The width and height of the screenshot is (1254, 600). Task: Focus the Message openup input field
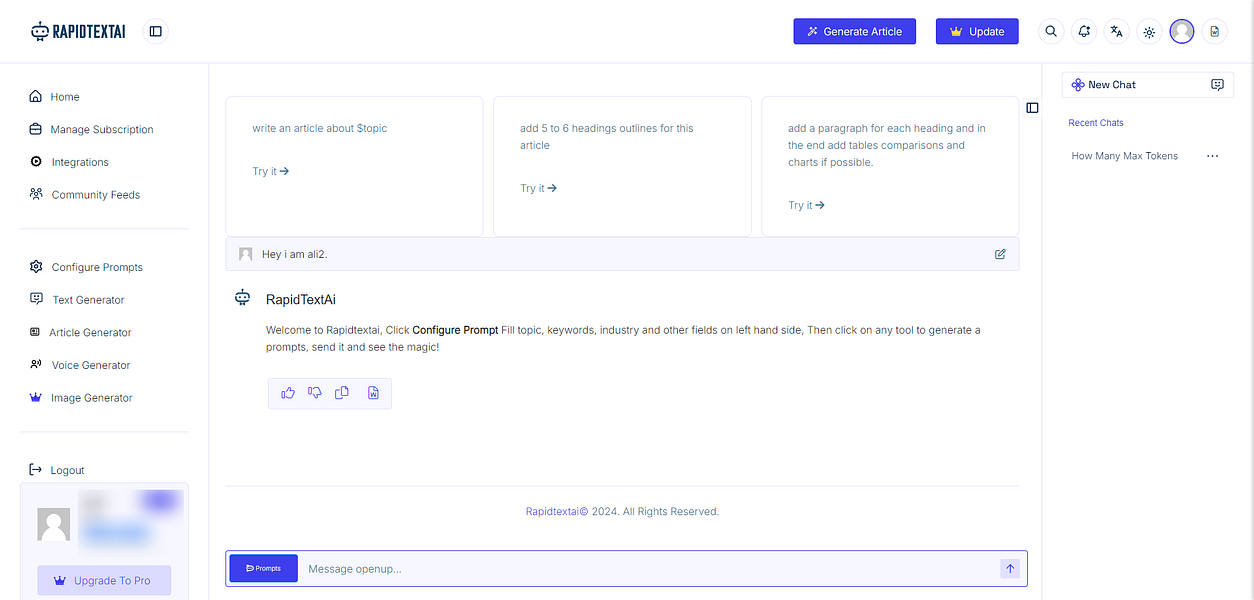click(649, 569)
